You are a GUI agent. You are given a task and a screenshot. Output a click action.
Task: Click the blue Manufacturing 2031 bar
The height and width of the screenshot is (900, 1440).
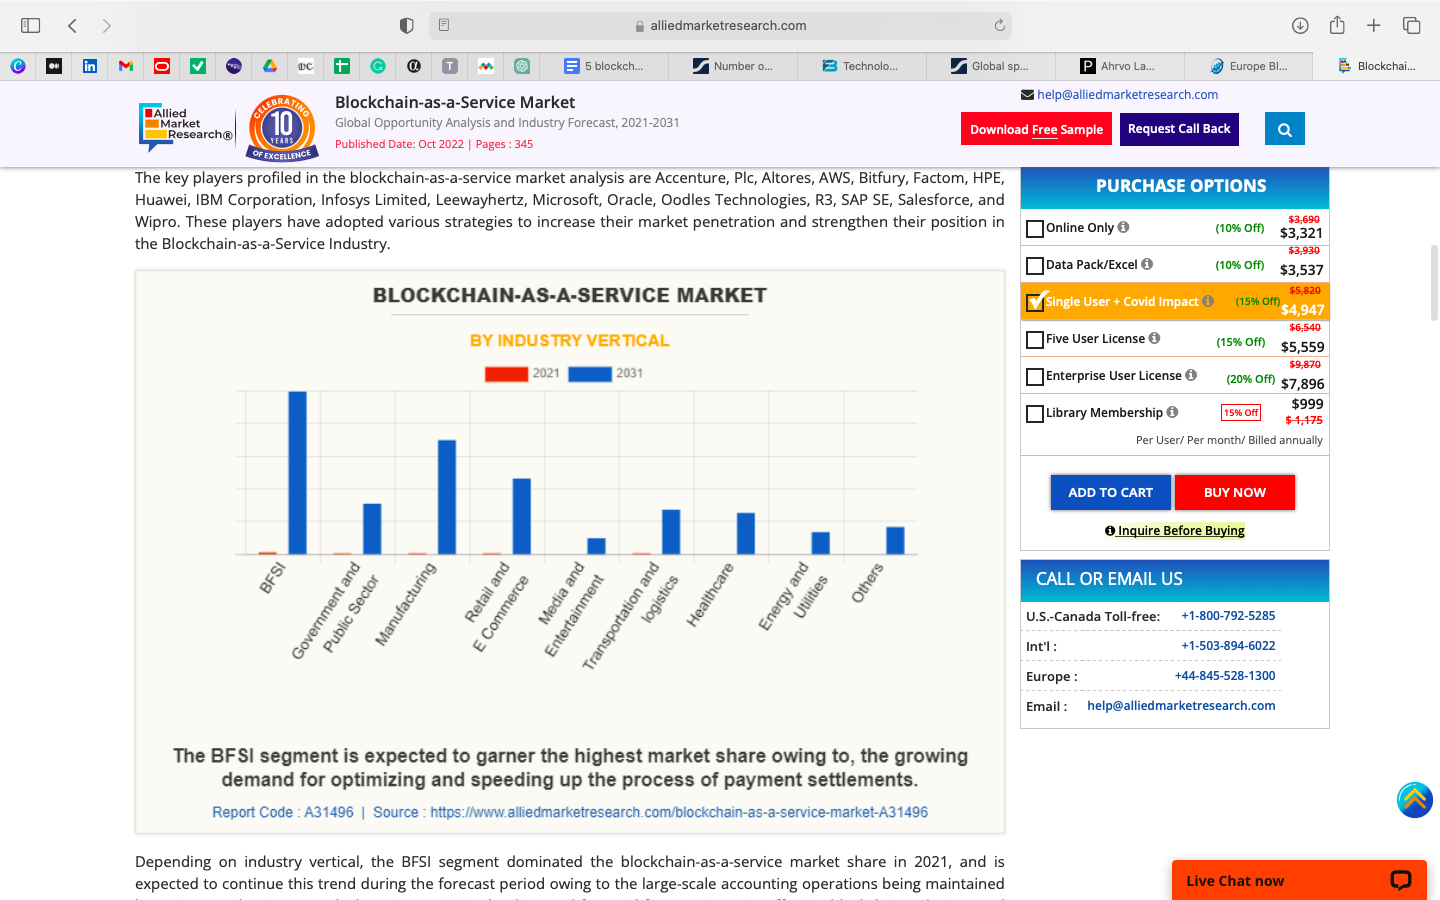pyautogui.click(x=447, y=497)
